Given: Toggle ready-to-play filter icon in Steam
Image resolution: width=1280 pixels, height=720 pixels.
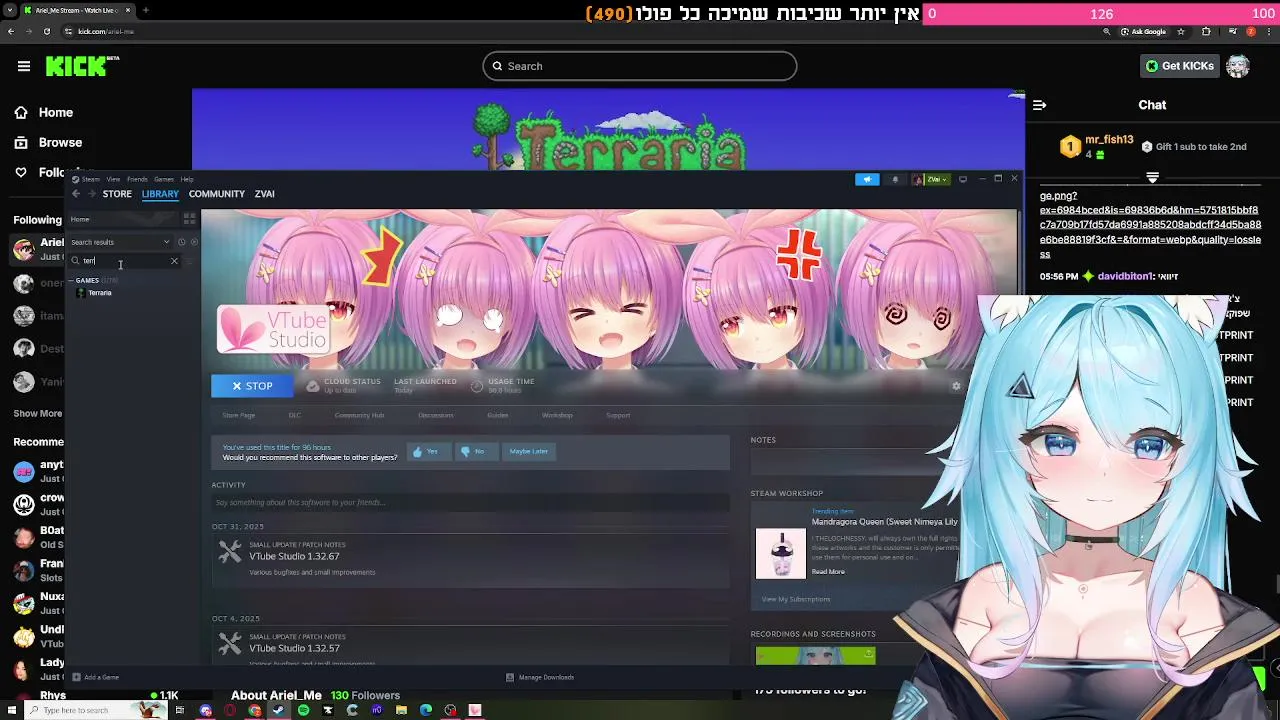Looking at the screenshot, I should 194,242.
